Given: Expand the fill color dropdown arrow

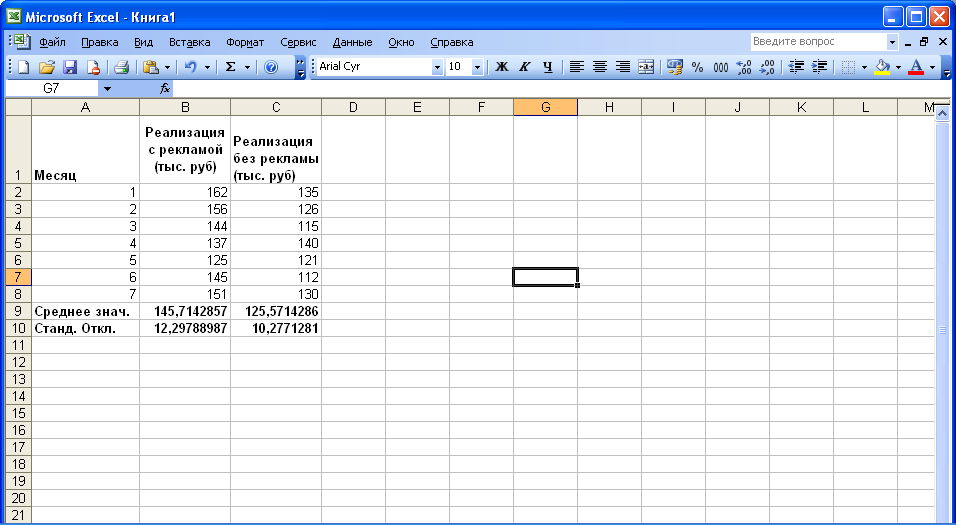Looking at the screenshot, I should click(898, 67).
